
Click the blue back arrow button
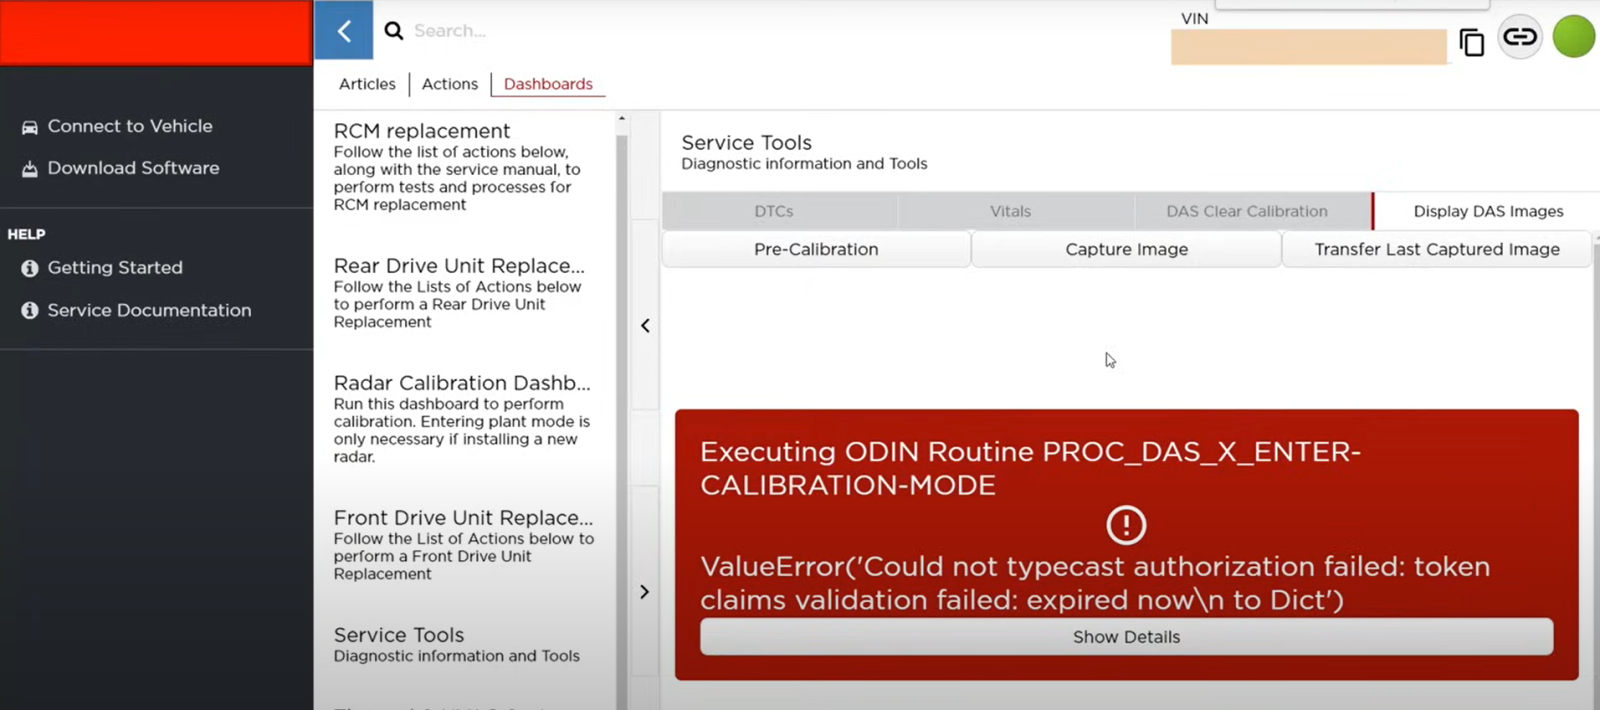[x=343, y=31]
